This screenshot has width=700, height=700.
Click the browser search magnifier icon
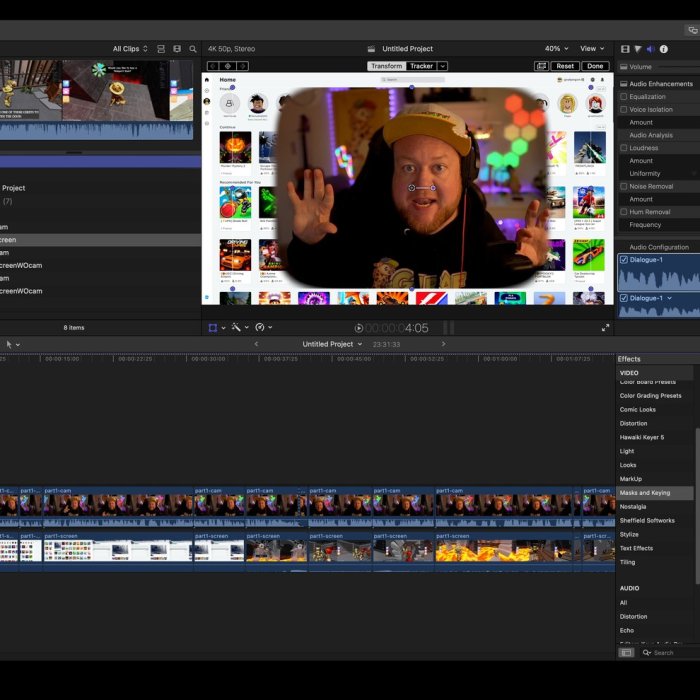(x=193, y=49)
